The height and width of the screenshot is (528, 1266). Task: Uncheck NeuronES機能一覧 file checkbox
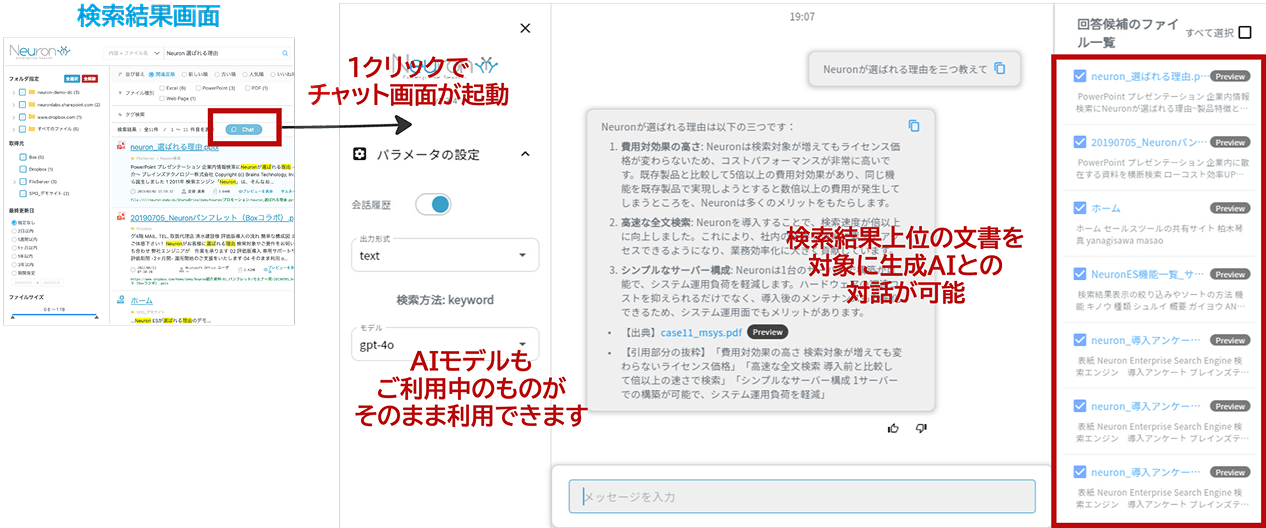[1080, 274]
